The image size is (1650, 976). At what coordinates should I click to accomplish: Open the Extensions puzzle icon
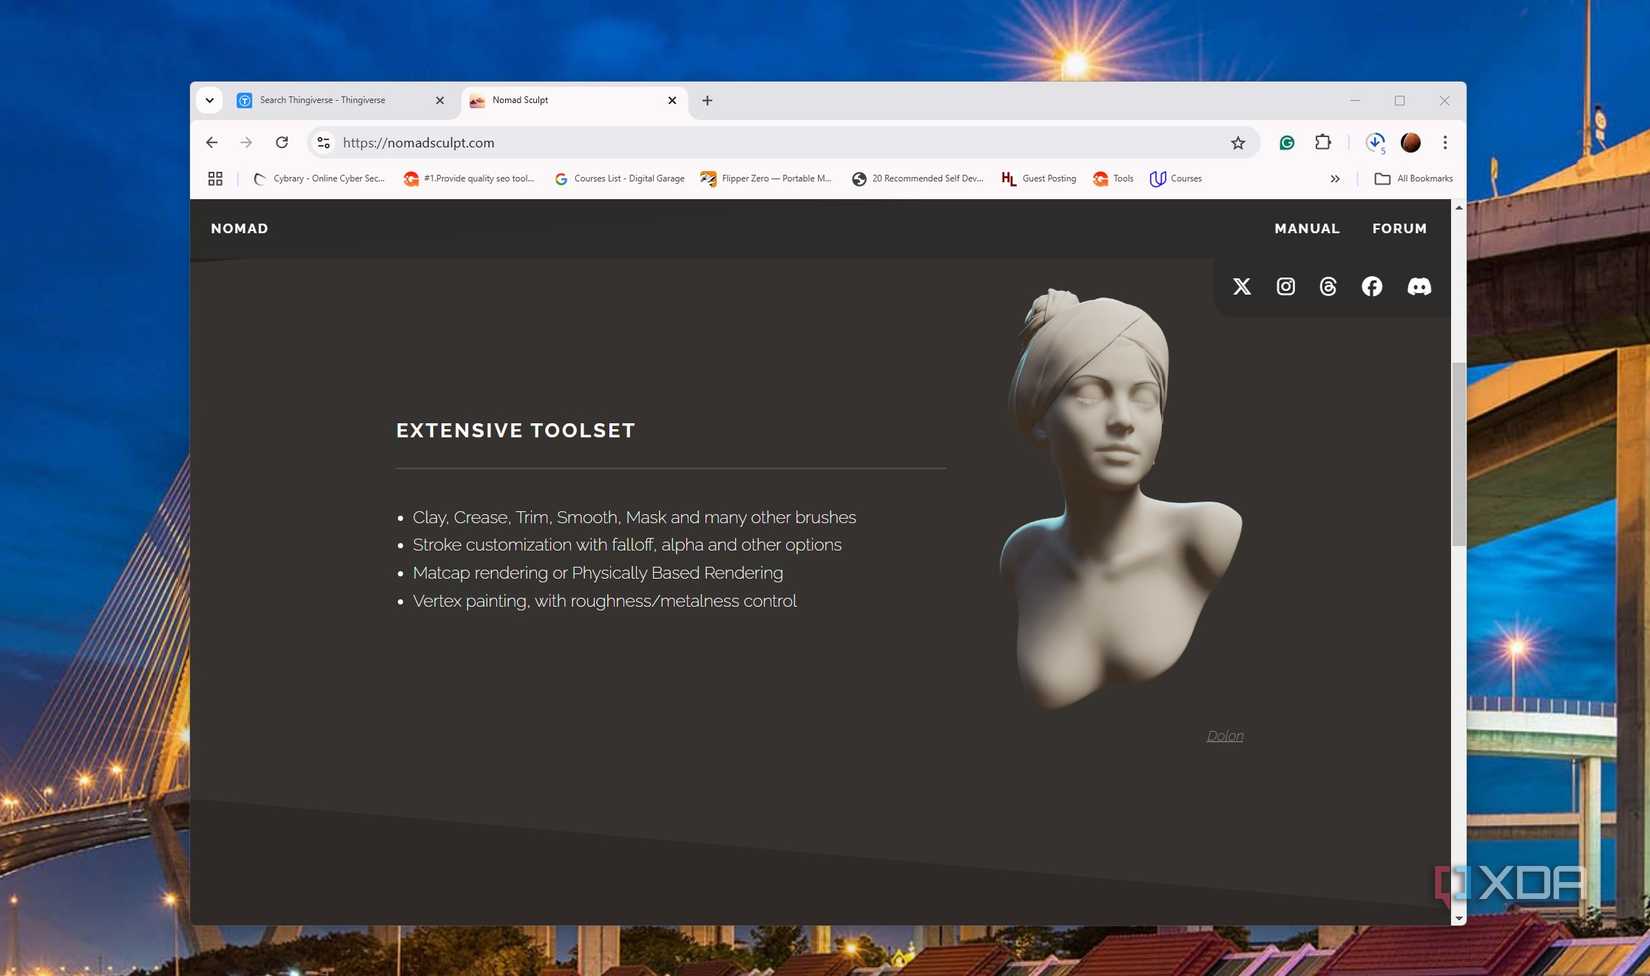click(1323, 143)
